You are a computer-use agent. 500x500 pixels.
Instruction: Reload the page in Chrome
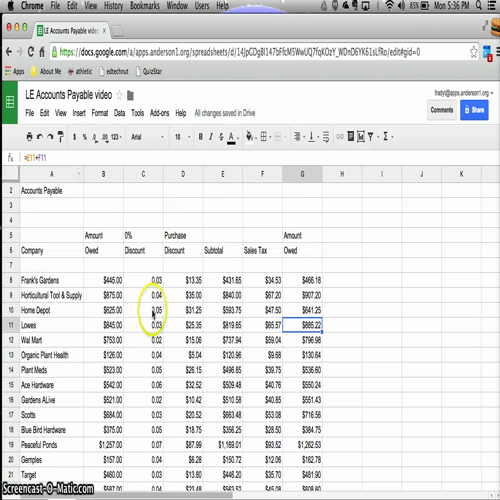pos(31,52)
